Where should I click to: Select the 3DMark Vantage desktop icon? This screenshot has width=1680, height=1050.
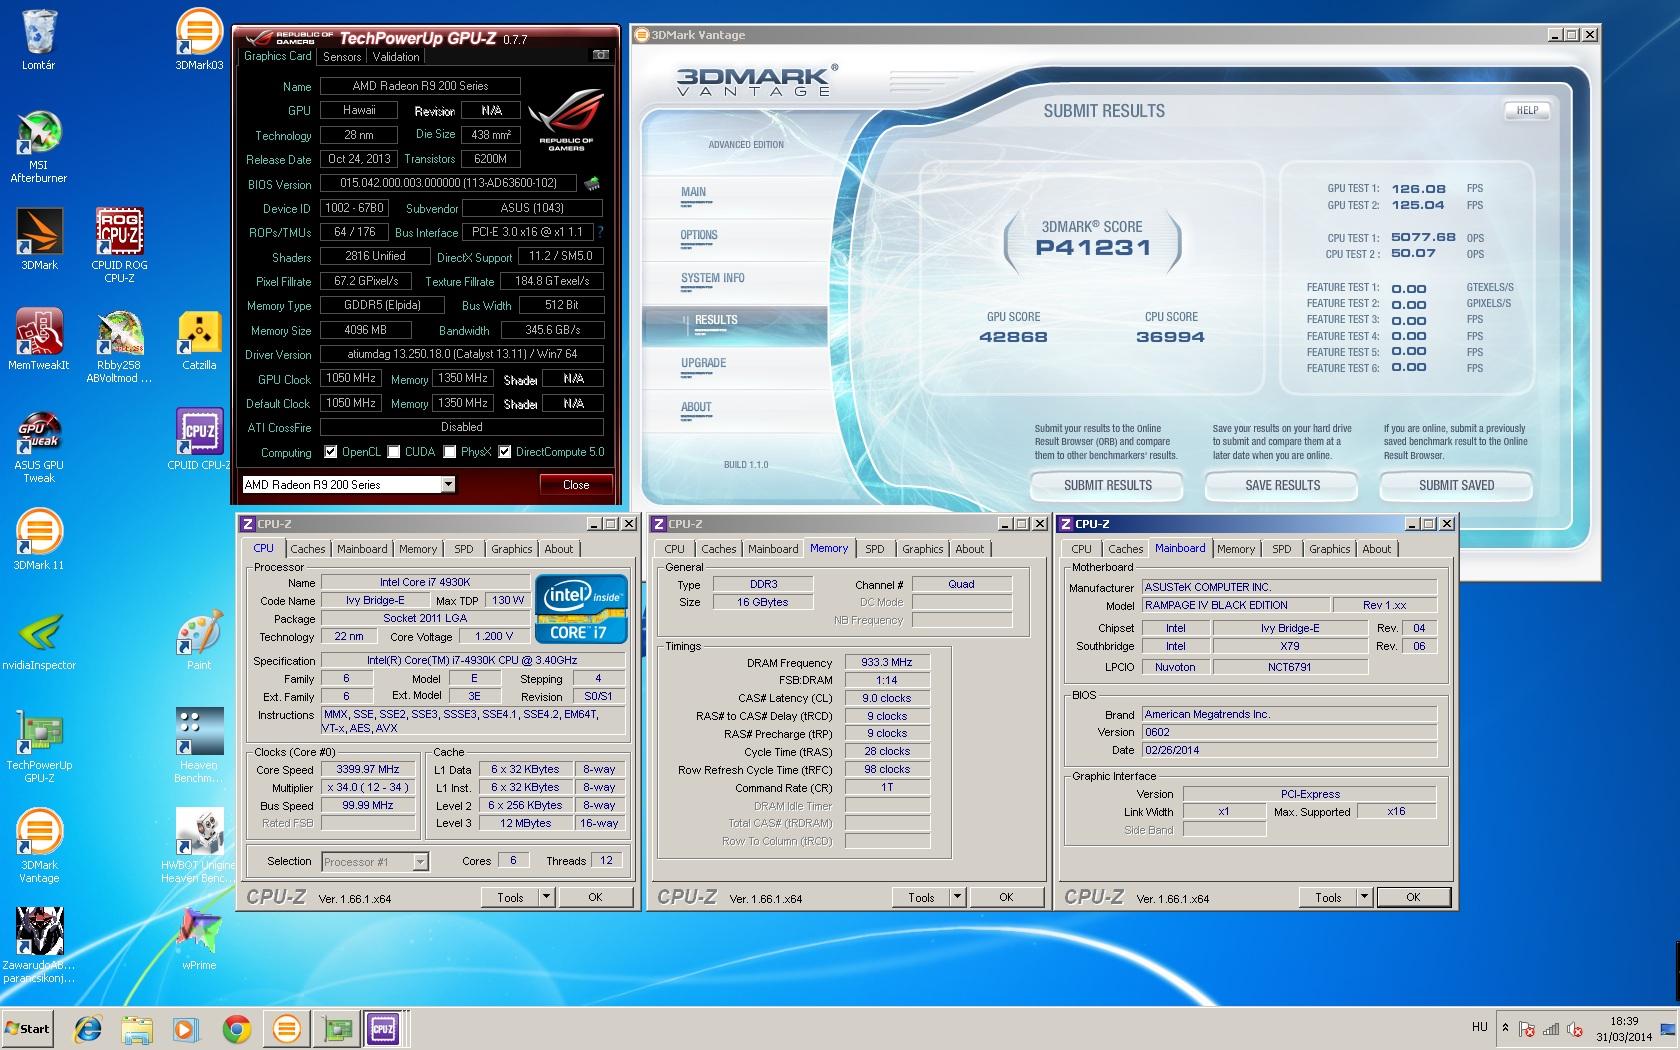(39, 846)
